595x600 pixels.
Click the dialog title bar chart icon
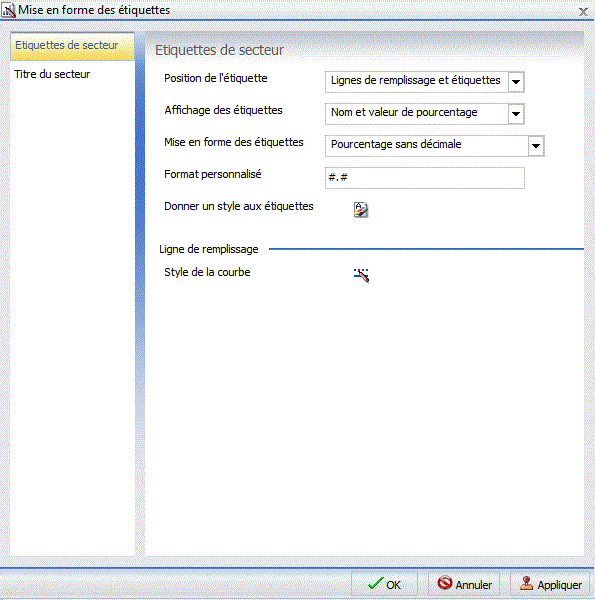[8, 10]
